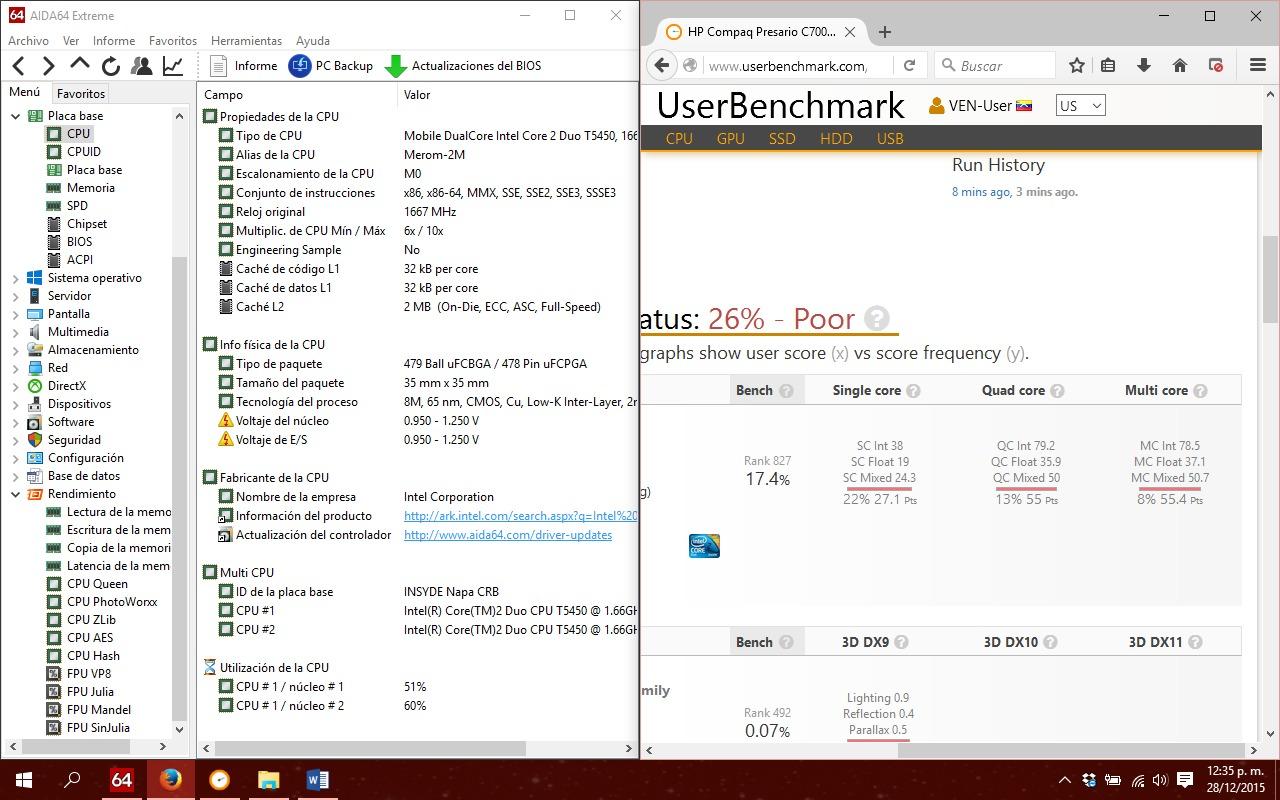Click the Firefox Buscar search field

[x=996, y=65]
